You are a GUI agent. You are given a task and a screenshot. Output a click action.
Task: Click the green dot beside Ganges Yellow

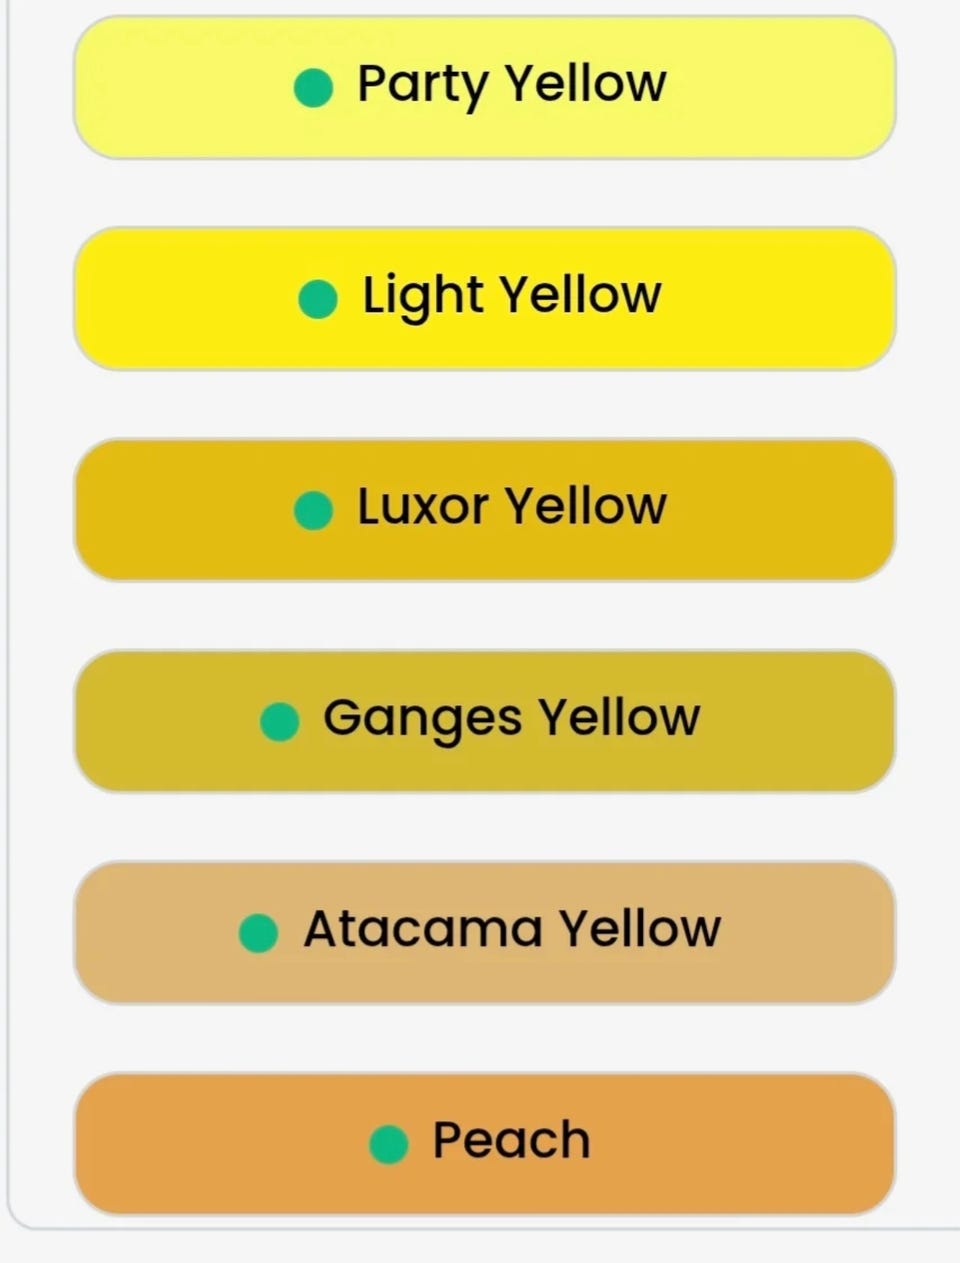[279, 722]
